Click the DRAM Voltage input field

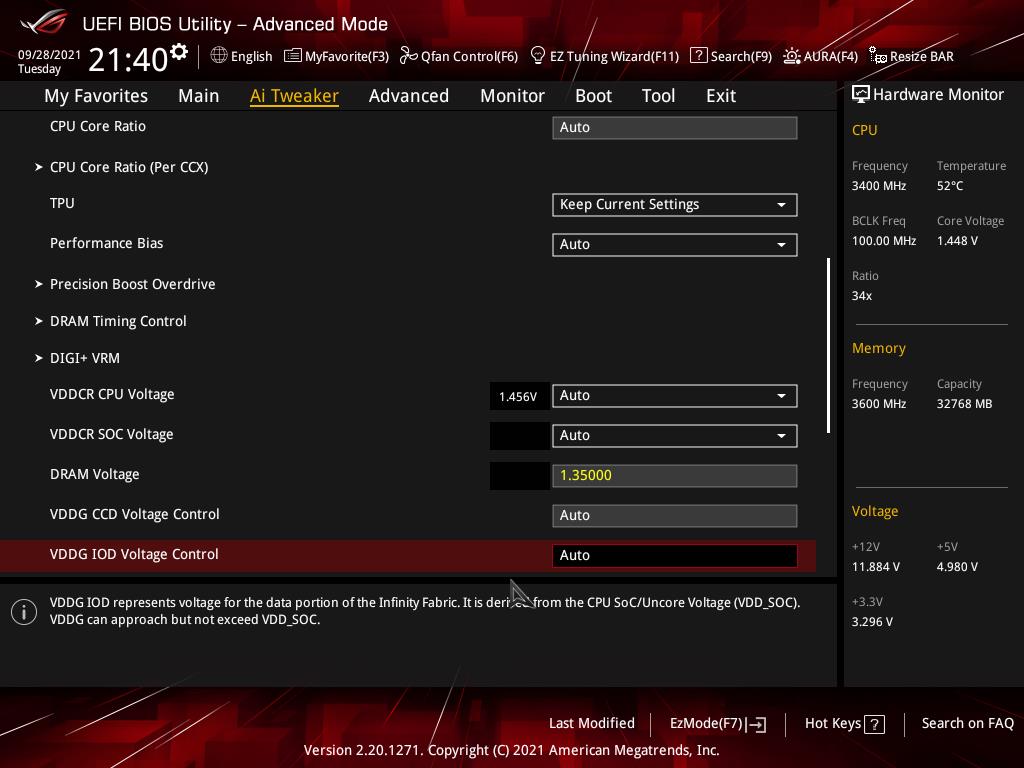674,475
